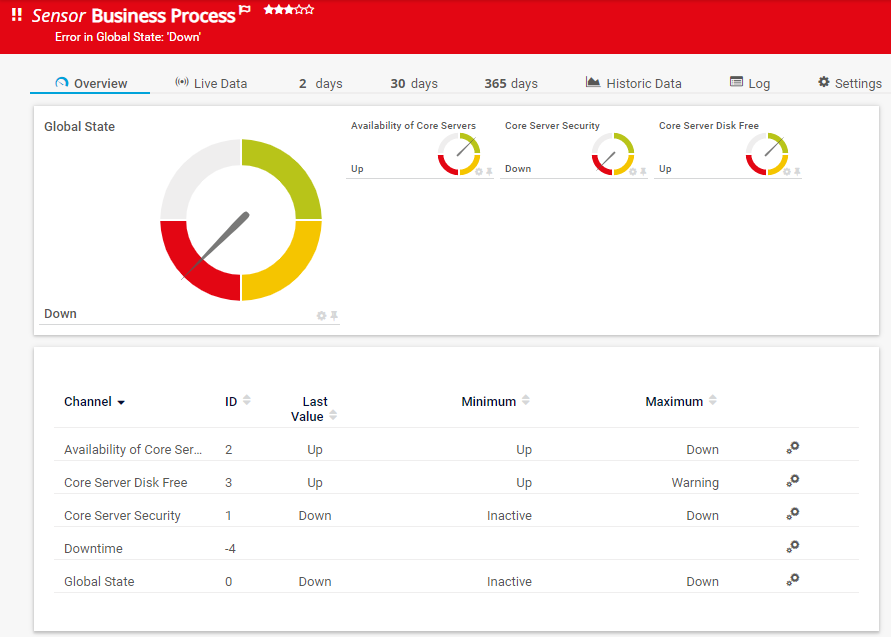This screenshot has height=637, width=891.
Task: Open the Historic Data tab
Action: point(634,84)
